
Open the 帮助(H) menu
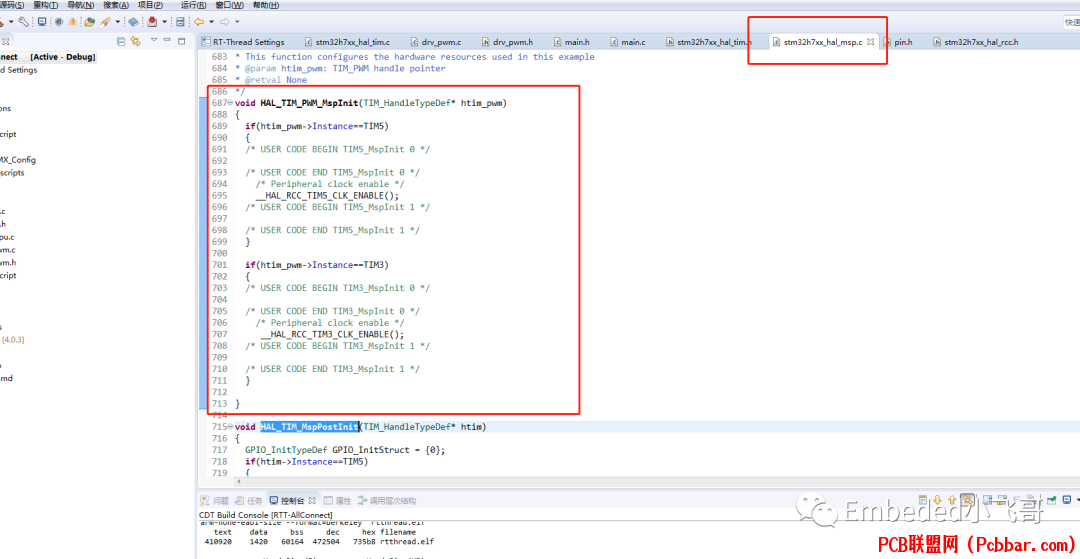(x=266, y=5)
